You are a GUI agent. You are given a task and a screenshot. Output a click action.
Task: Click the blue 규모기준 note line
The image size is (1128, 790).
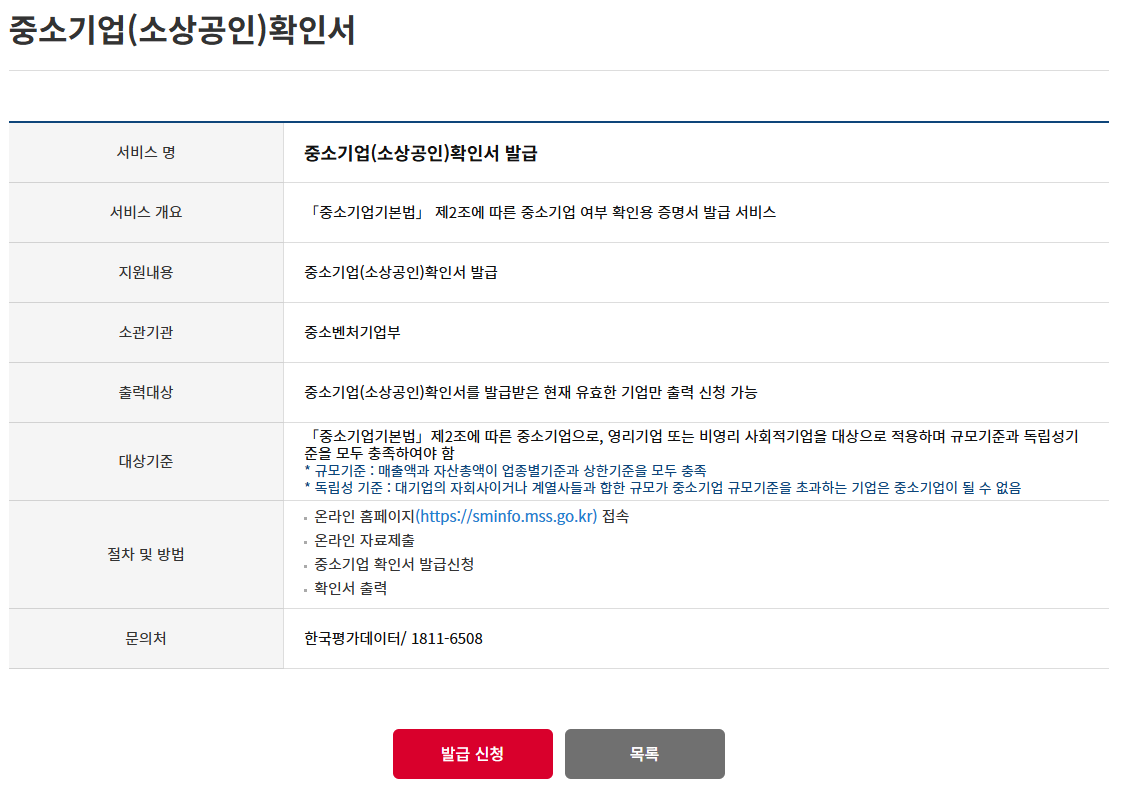pos(505,471)
